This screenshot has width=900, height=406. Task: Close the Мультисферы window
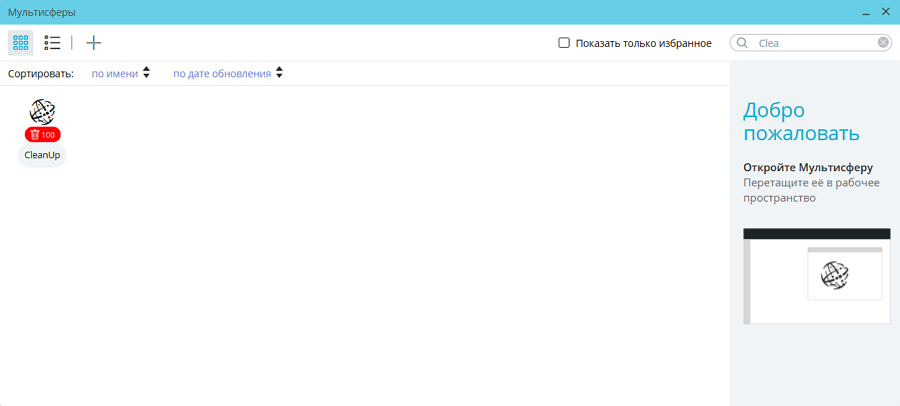885,12
